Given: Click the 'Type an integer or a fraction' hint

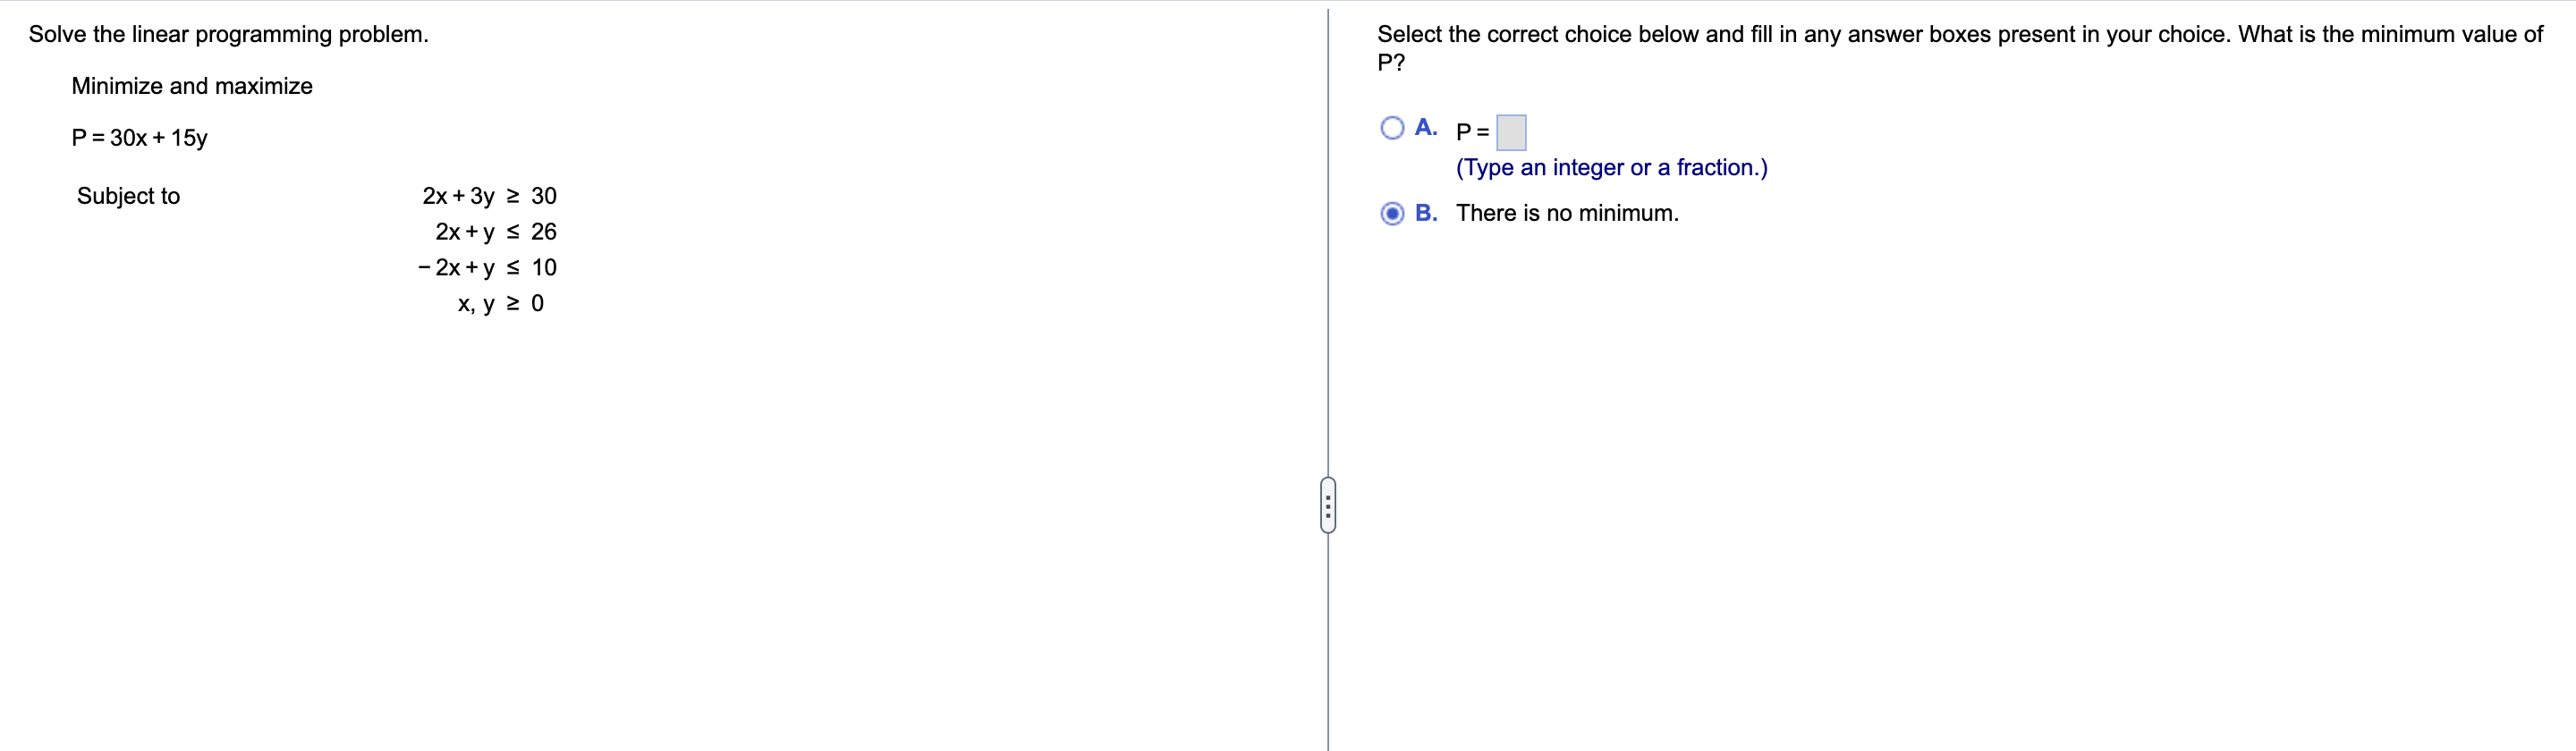Looking at the screenshot, I should 1611,168.
